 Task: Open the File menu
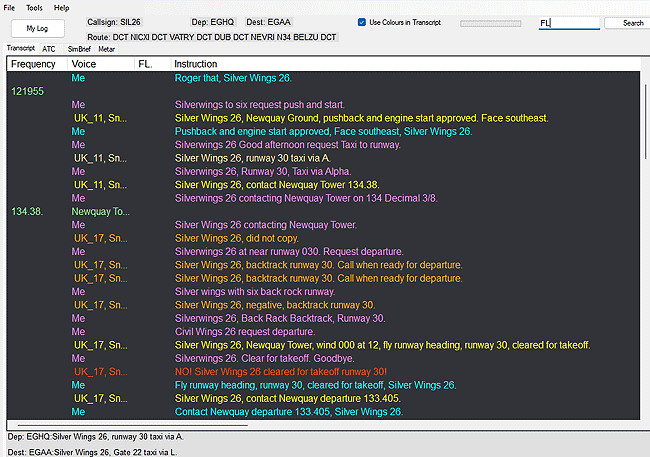pos(9,7)
